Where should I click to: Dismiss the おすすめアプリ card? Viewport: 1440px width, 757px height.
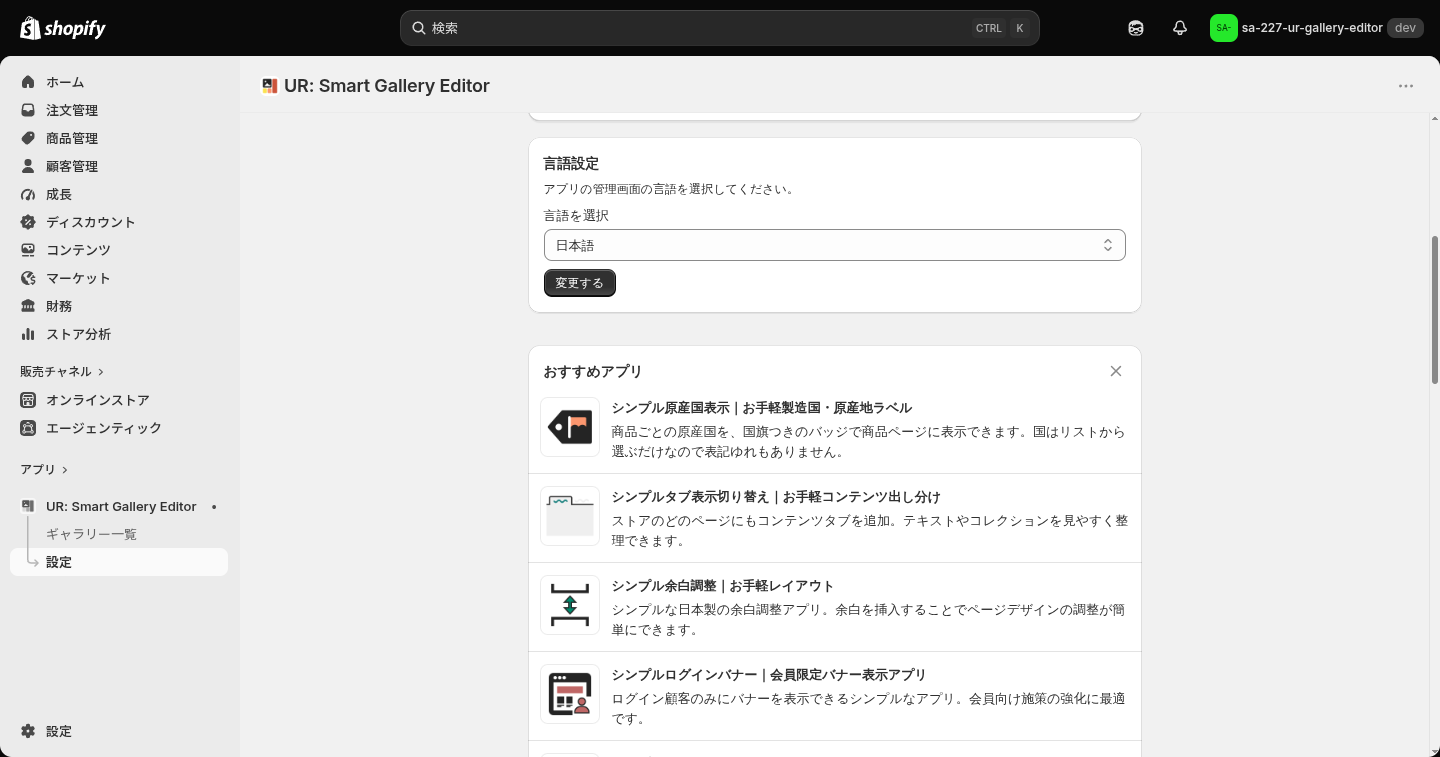click(x=1116, y=371)
